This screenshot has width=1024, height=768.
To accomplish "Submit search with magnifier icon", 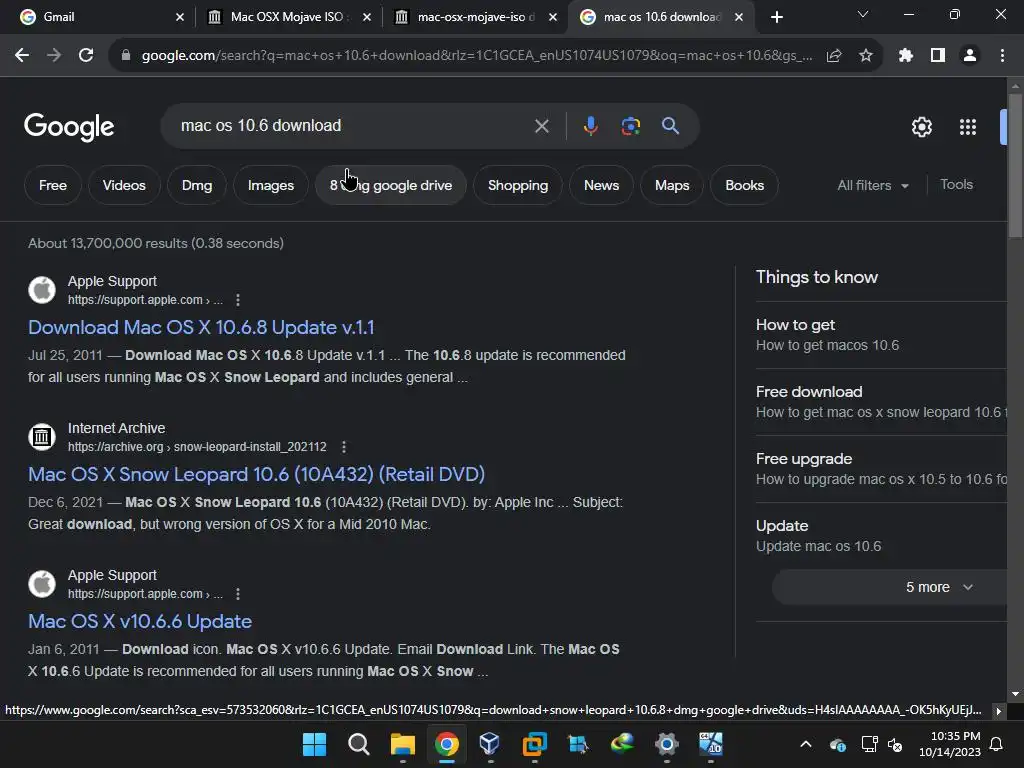I will [x=670, y=125].
